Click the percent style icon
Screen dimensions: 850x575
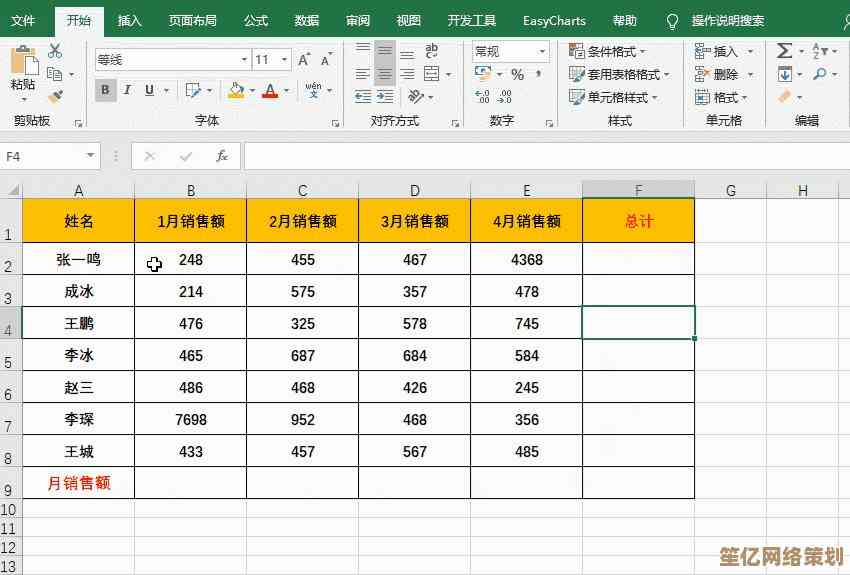(x=517, y=74)
